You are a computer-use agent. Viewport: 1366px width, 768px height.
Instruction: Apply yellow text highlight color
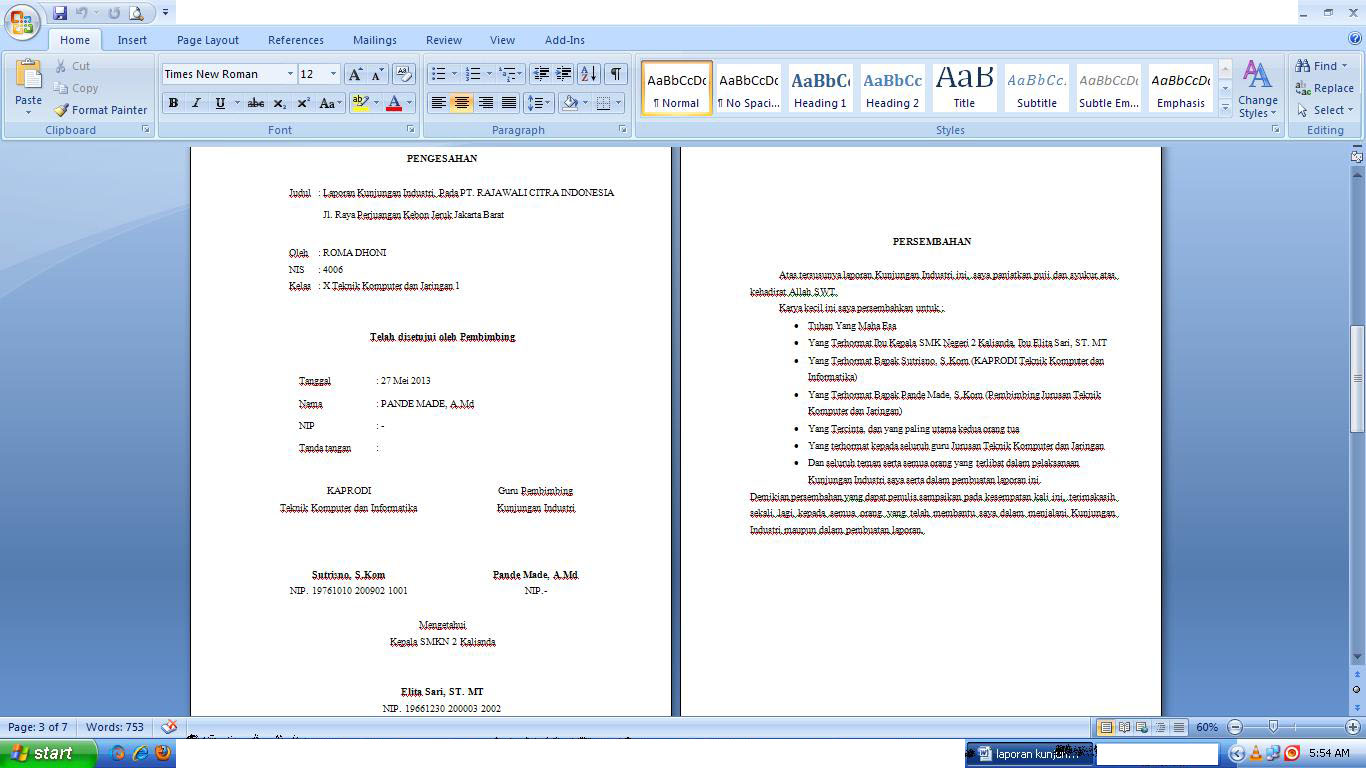(x=360, y=103)
